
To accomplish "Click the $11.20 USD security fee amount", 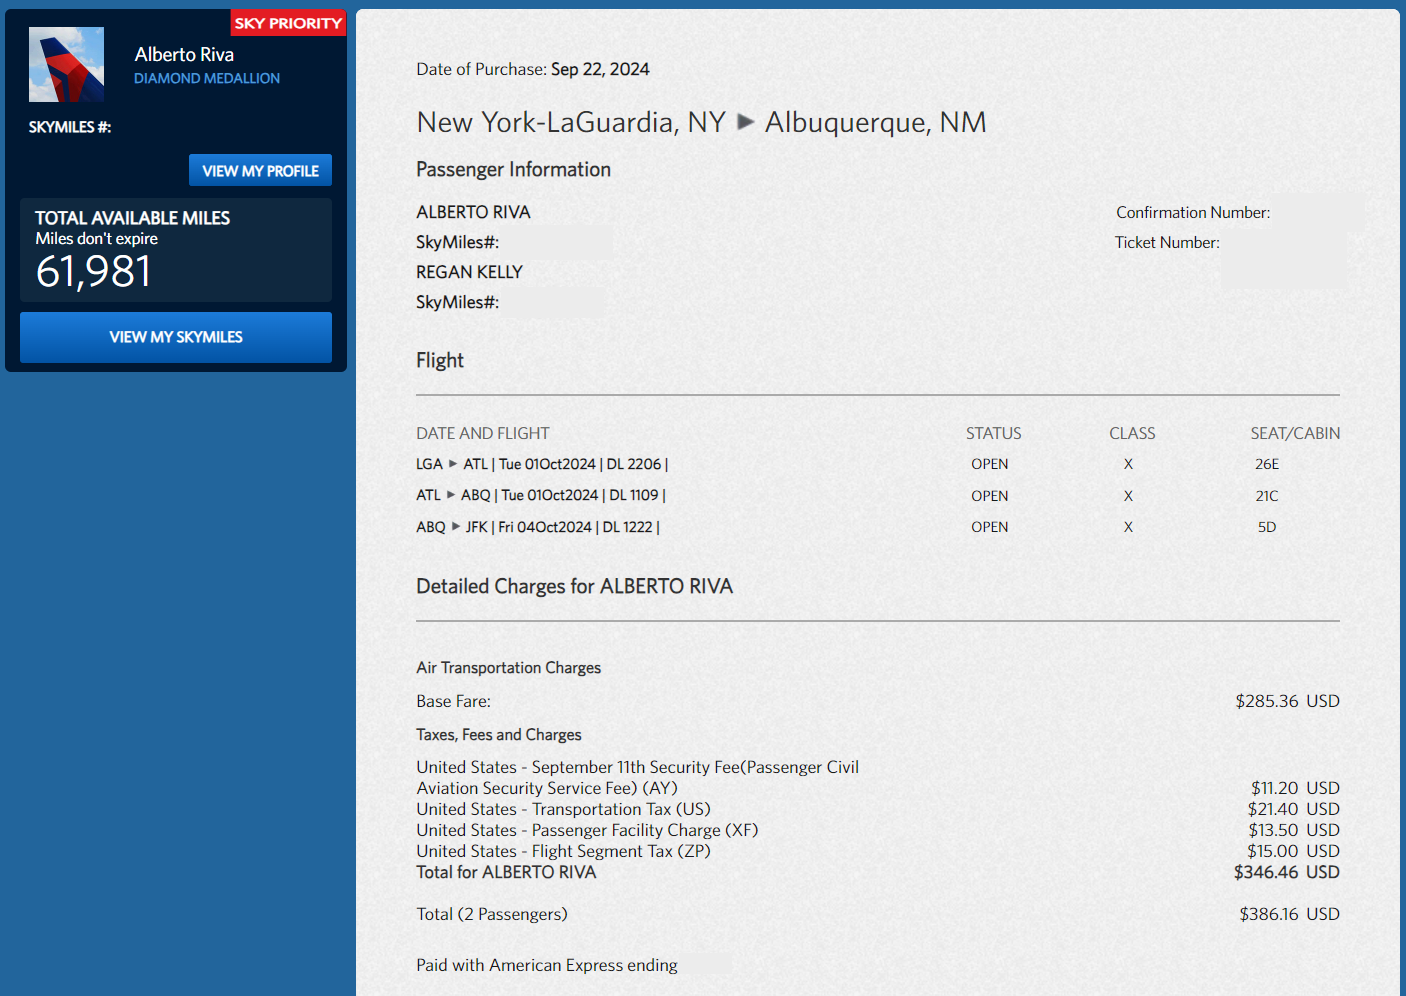I will (x=1295, y=788).
